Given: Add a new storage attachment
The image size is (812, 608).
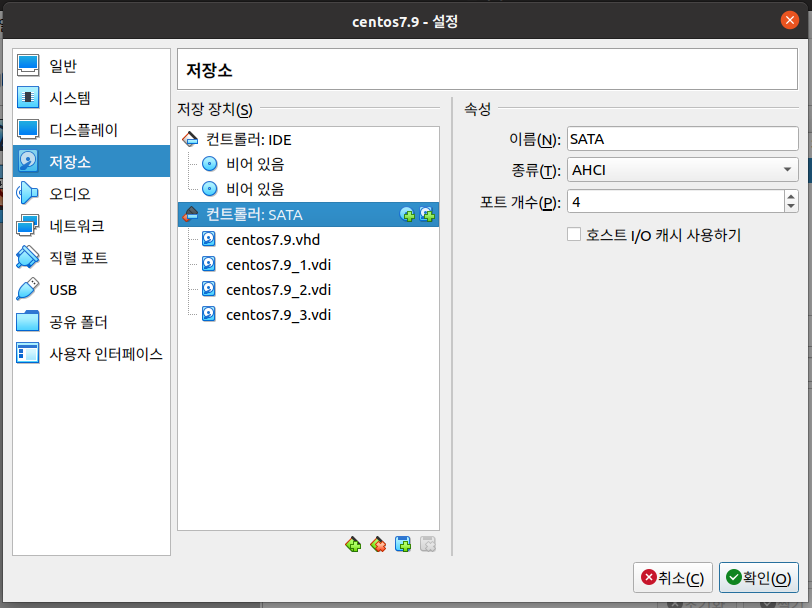Looking at the screenshot, I should tap(403, 544).
